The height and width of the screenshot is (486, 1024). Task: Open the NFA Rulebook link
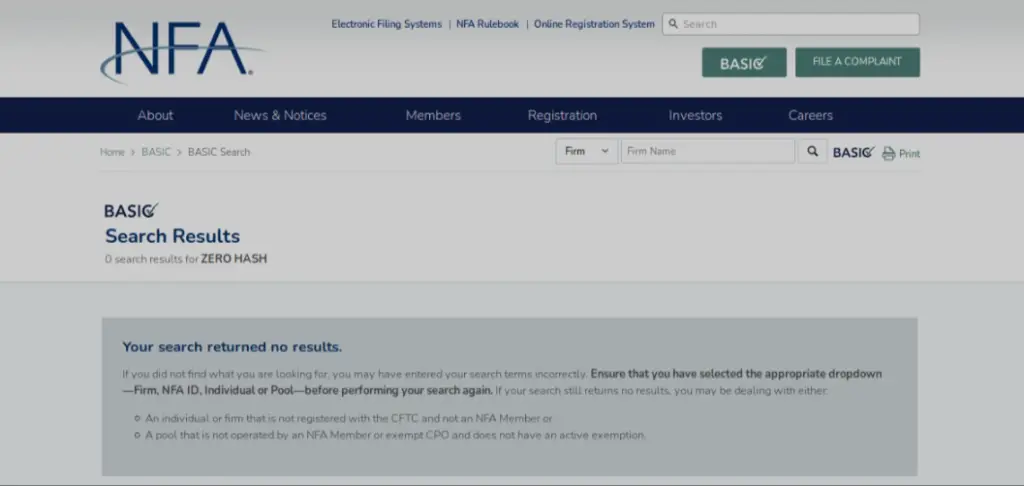tap(487, 24)
